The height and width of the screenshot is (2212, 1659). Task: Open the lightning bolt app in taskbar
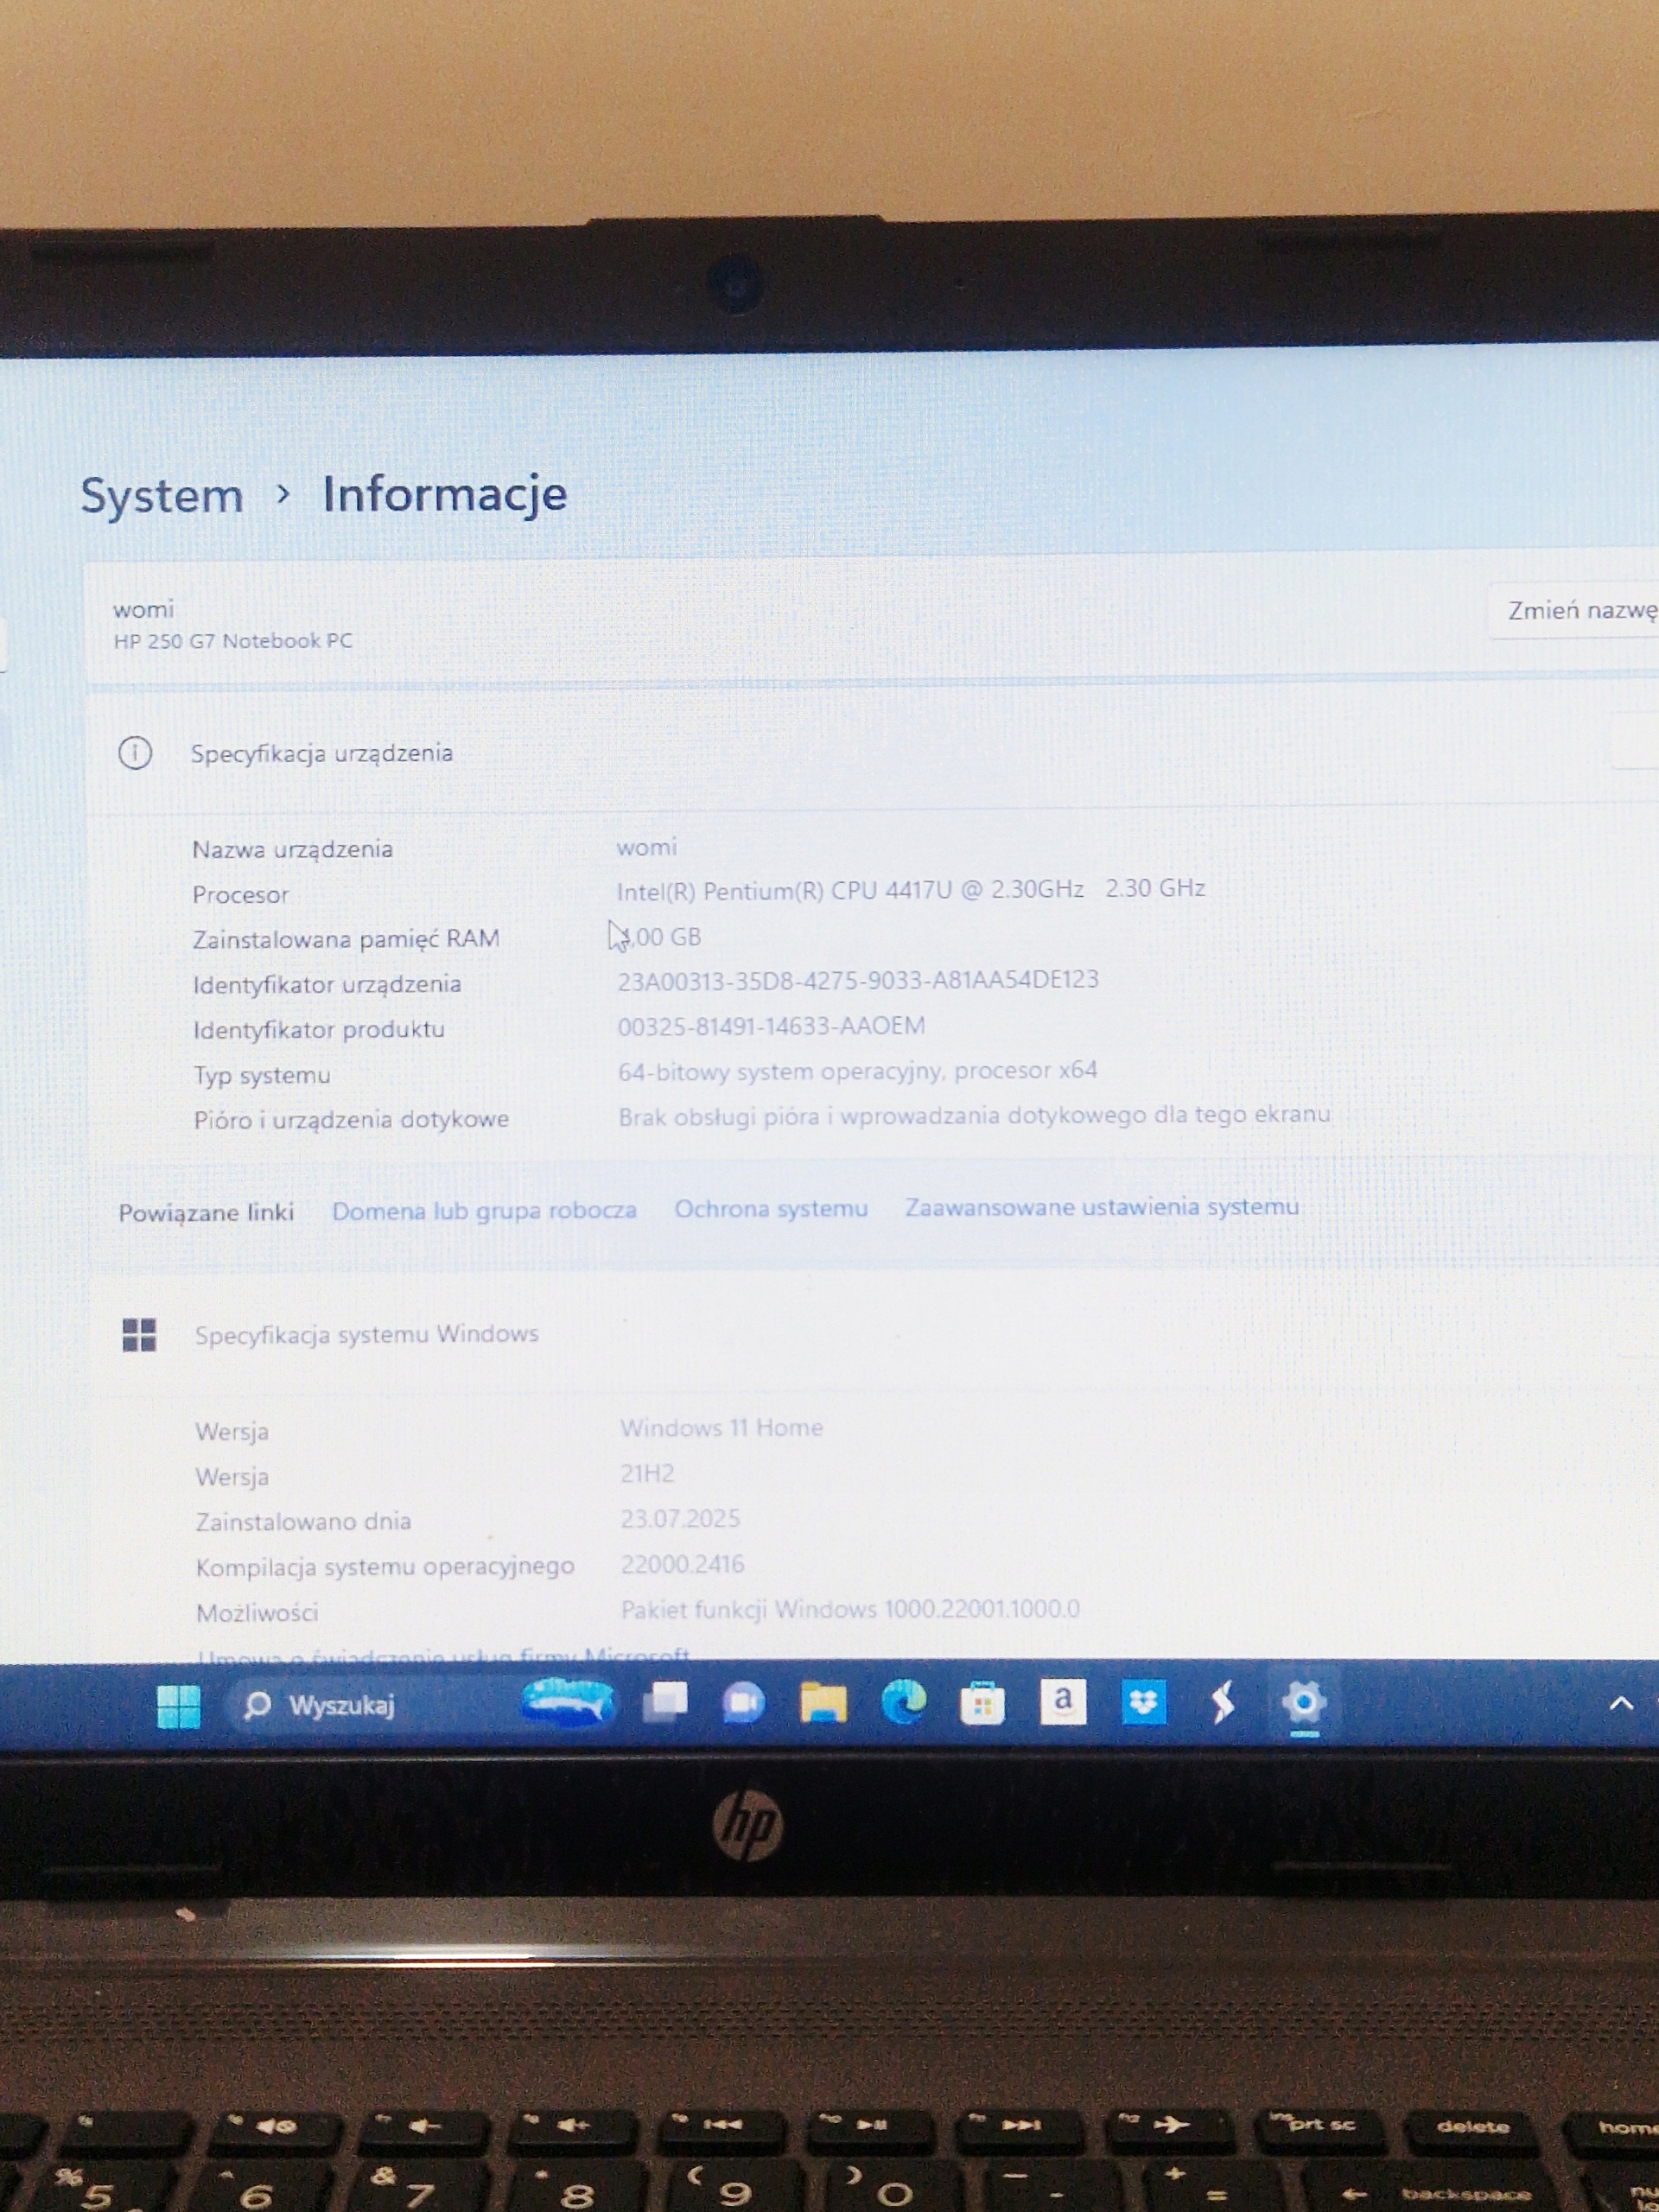1222,1703
